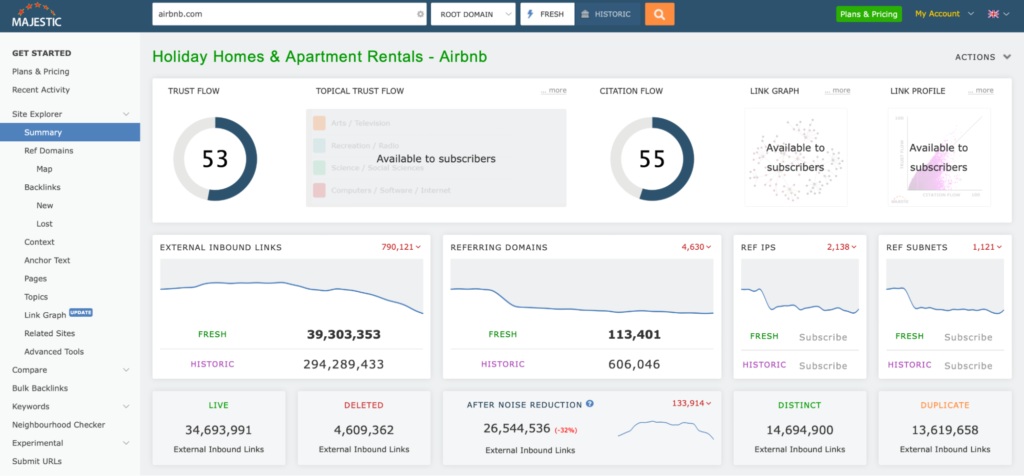1024x476 pixels.
Task: Go to Backlinks in the sidebar
Action: [x=42, y=187]
